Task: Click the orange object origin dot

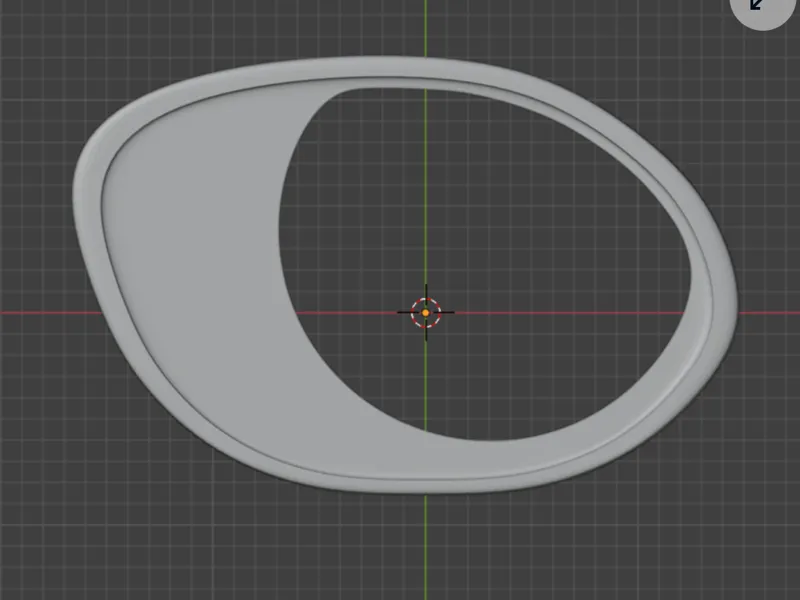Action: point(426,312)
